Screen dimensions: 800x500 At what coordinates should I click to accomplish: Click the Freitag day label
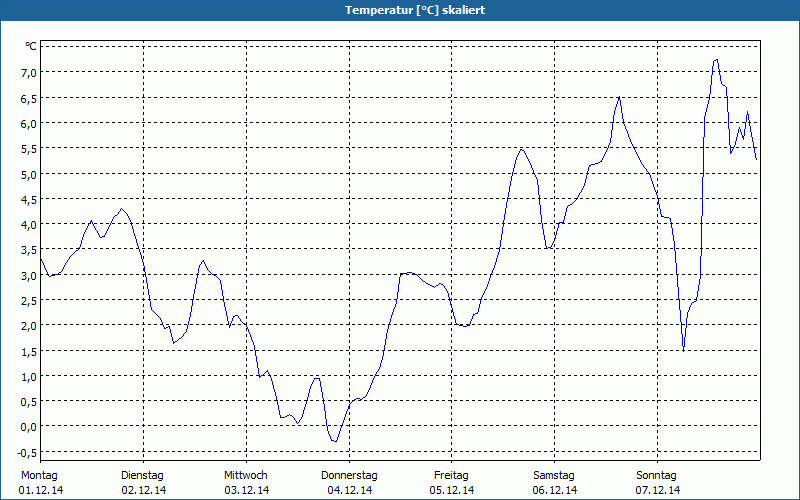coord(451,475)
